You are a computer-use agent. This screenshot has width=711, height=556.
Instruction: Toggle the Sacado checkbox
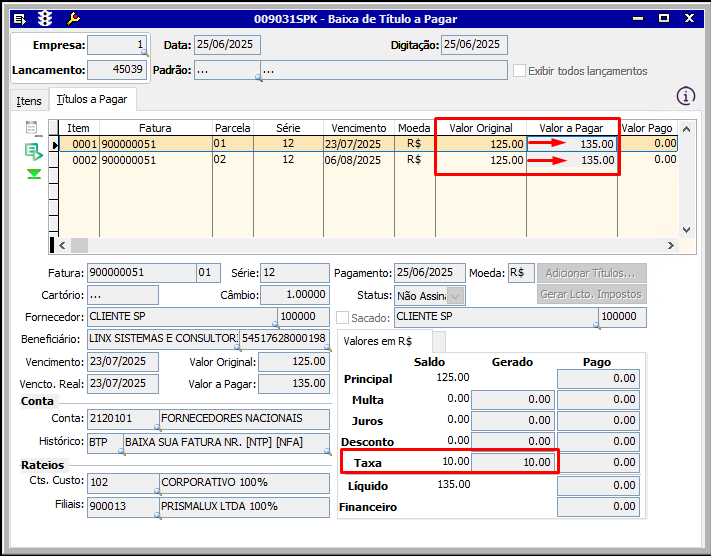tap(343, 318)
